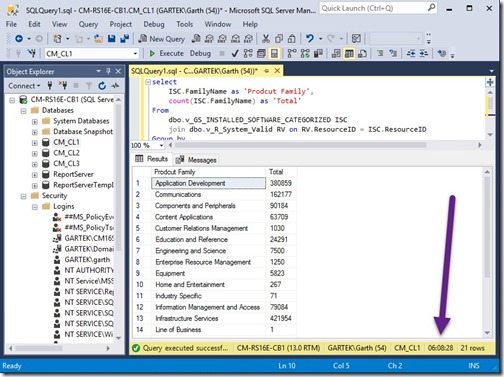Click the Open File folder icon
Screen dimensions: 504x377
[98, 39]
